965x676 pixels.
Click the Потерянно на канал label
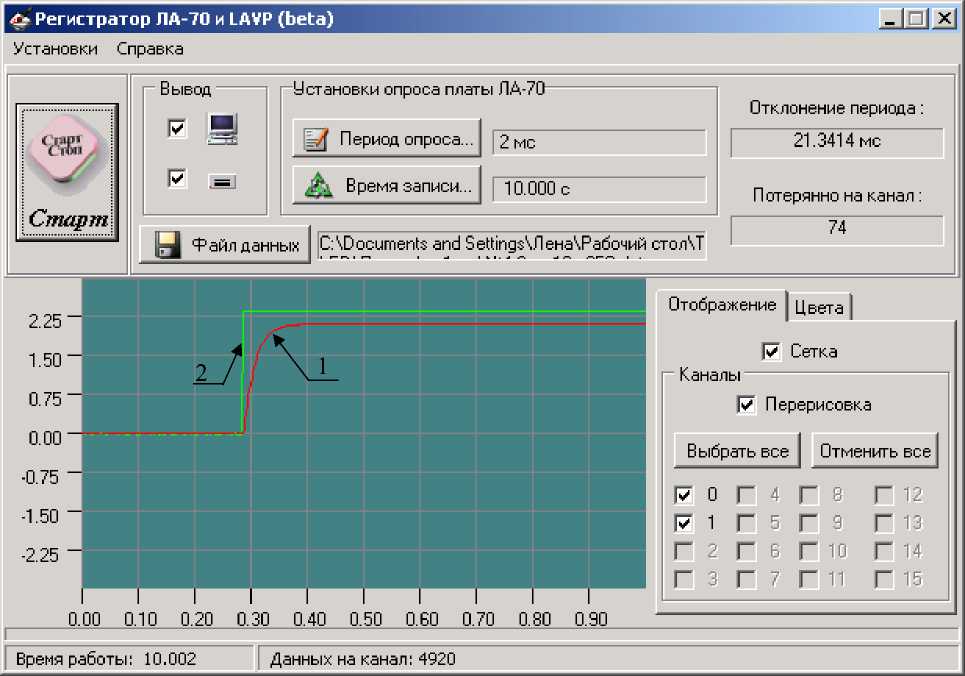[x=836, y=196]
